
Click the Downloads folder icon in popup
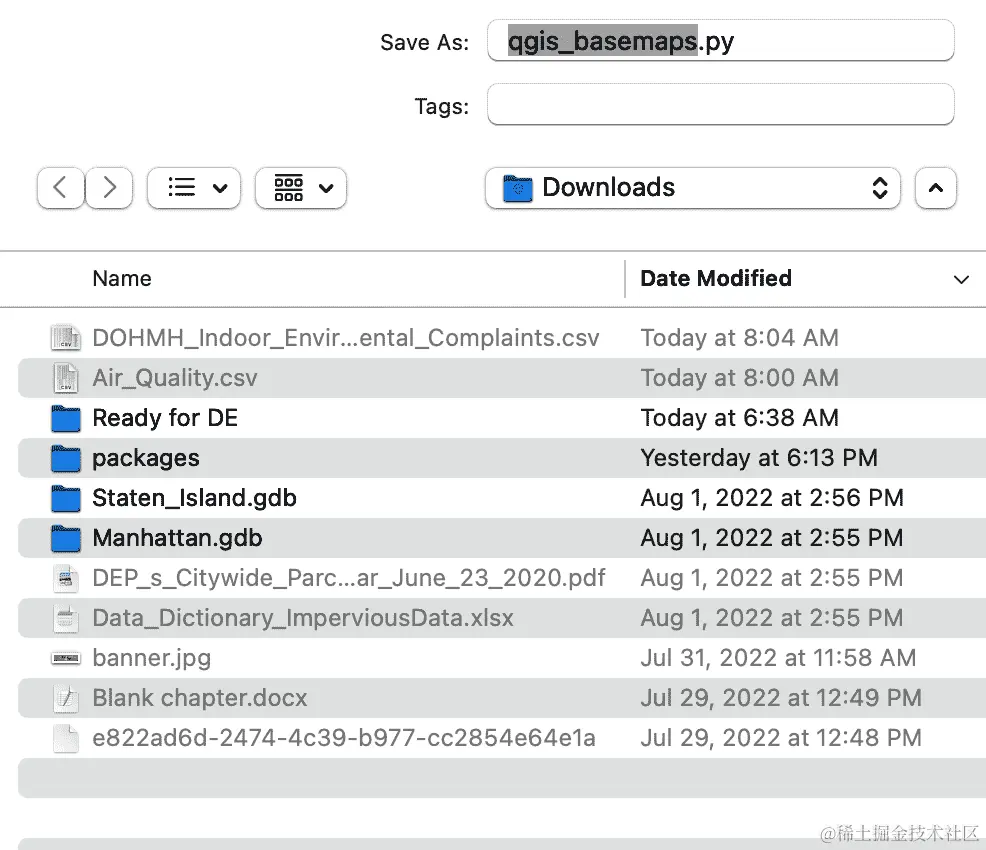[518, 188]
